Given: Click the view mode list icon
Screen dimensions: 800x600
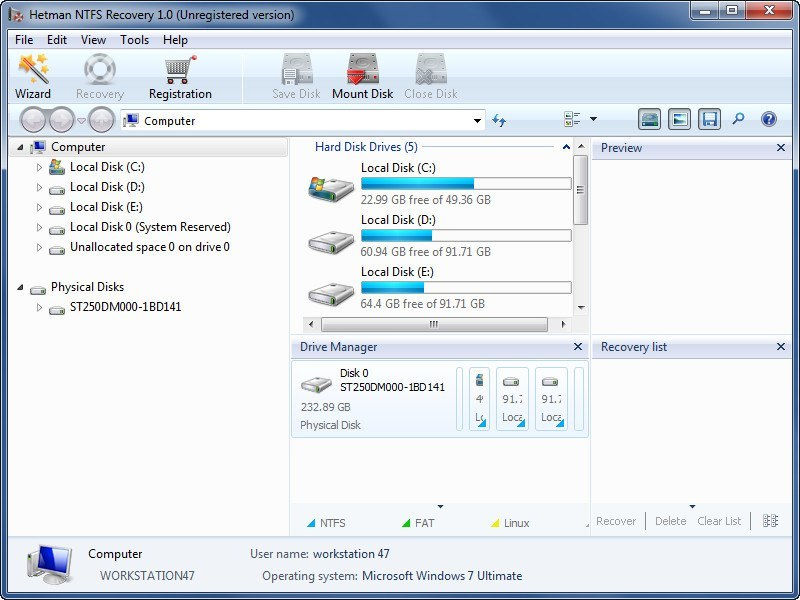Looking at the screenshot, I should pyautogui.click(x=572, y=119).
